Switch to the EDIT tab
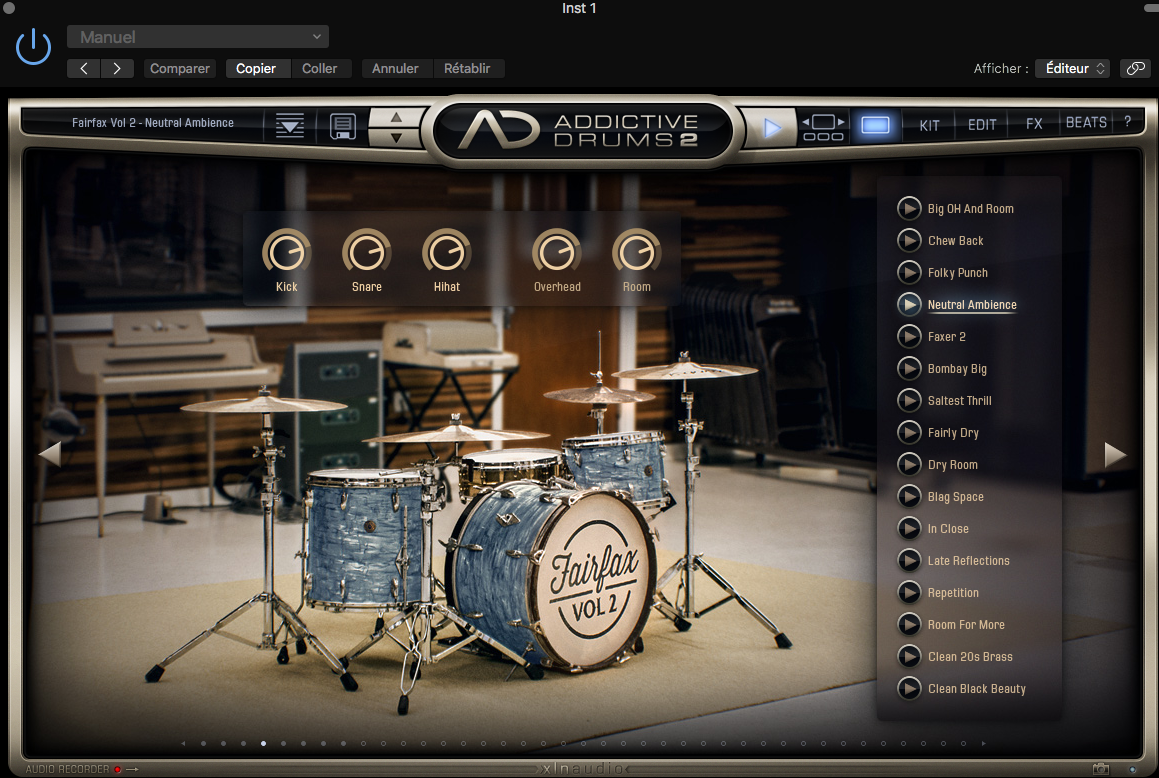This screenshot has height=778, width=1159. click(x=981, y=123)
